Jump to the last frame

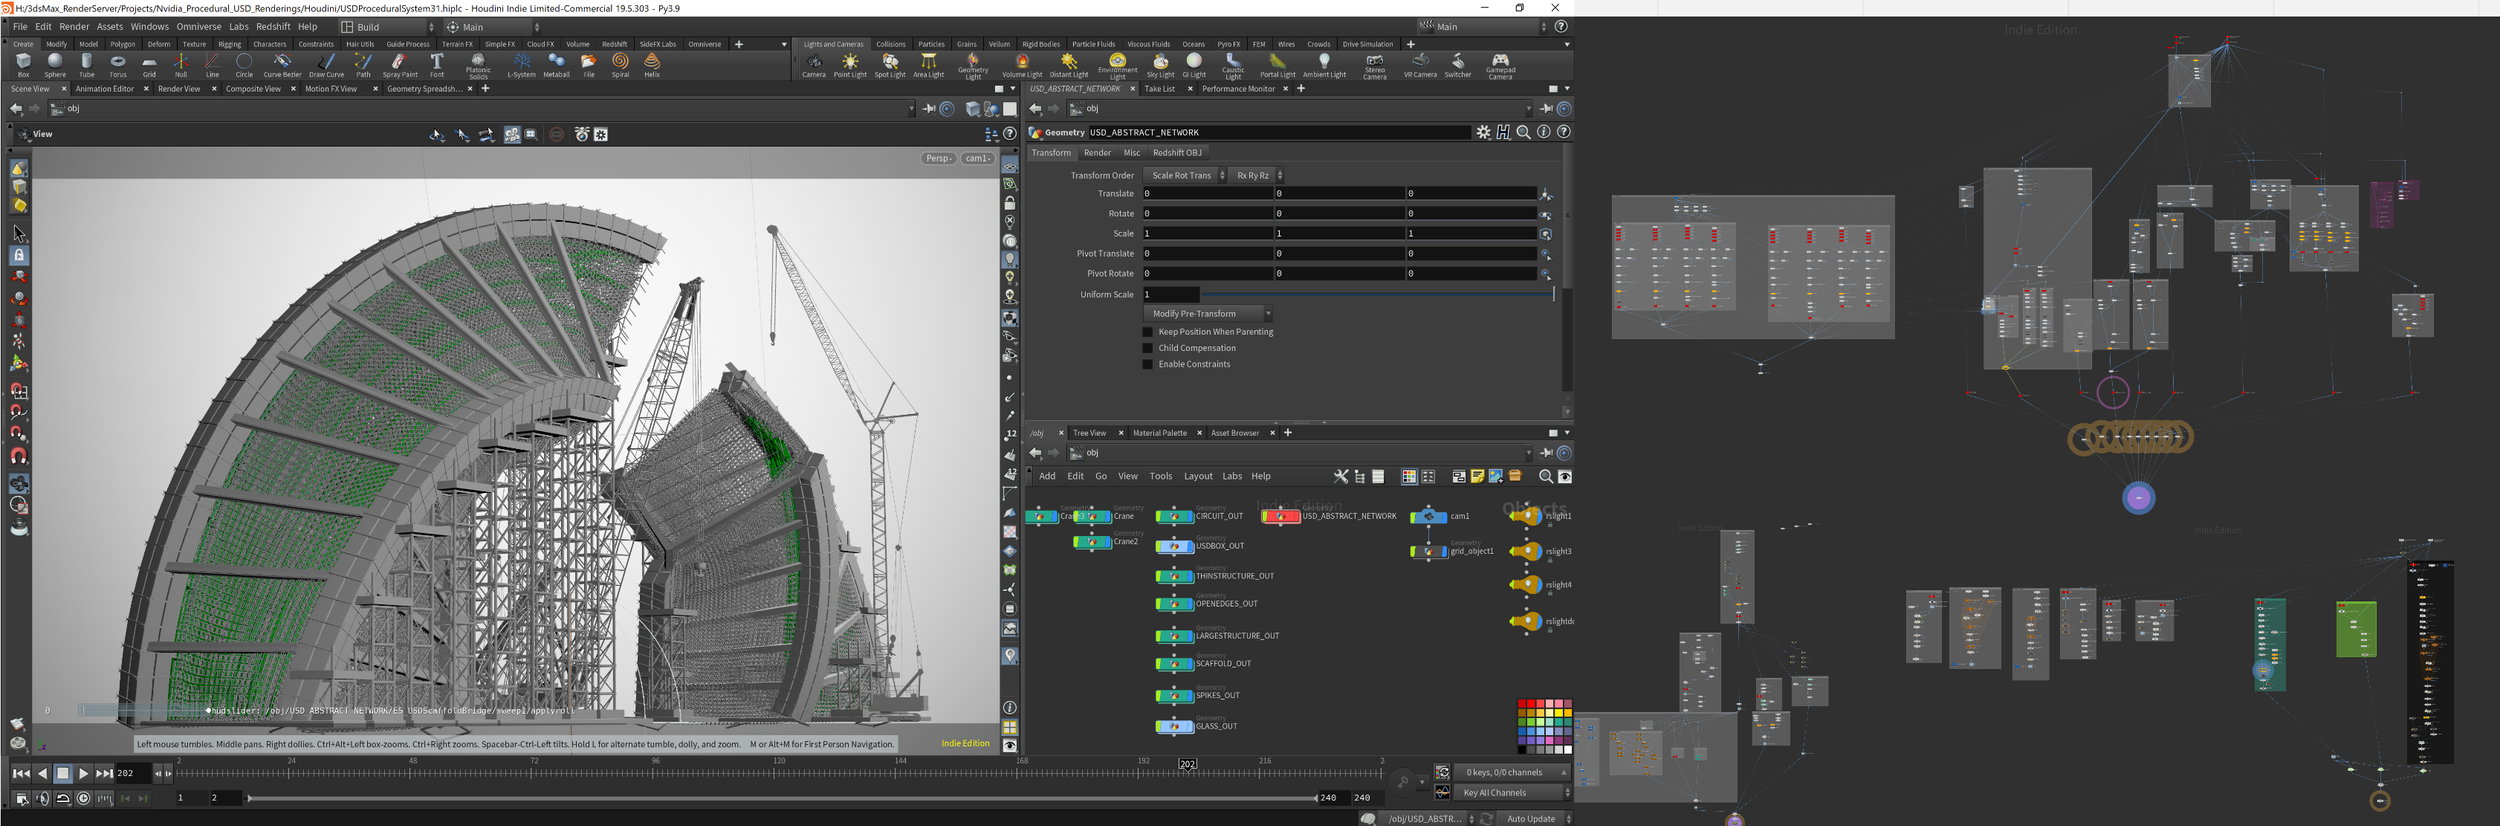pos(104,773)
